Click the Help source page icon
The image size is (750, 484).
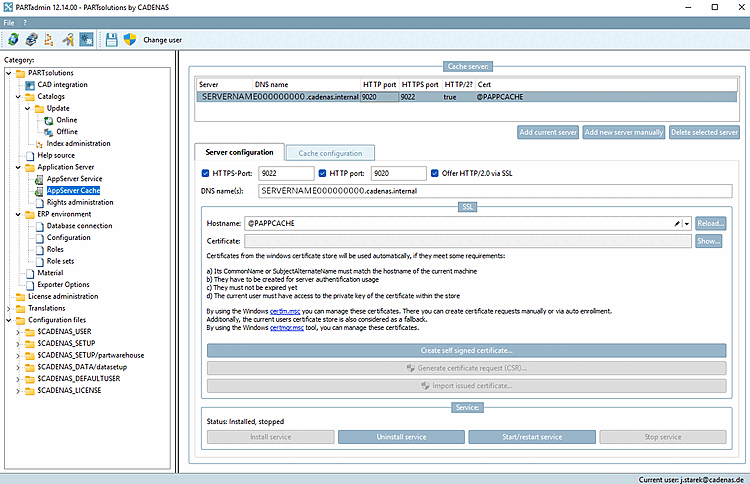click(x=30, y=155)
